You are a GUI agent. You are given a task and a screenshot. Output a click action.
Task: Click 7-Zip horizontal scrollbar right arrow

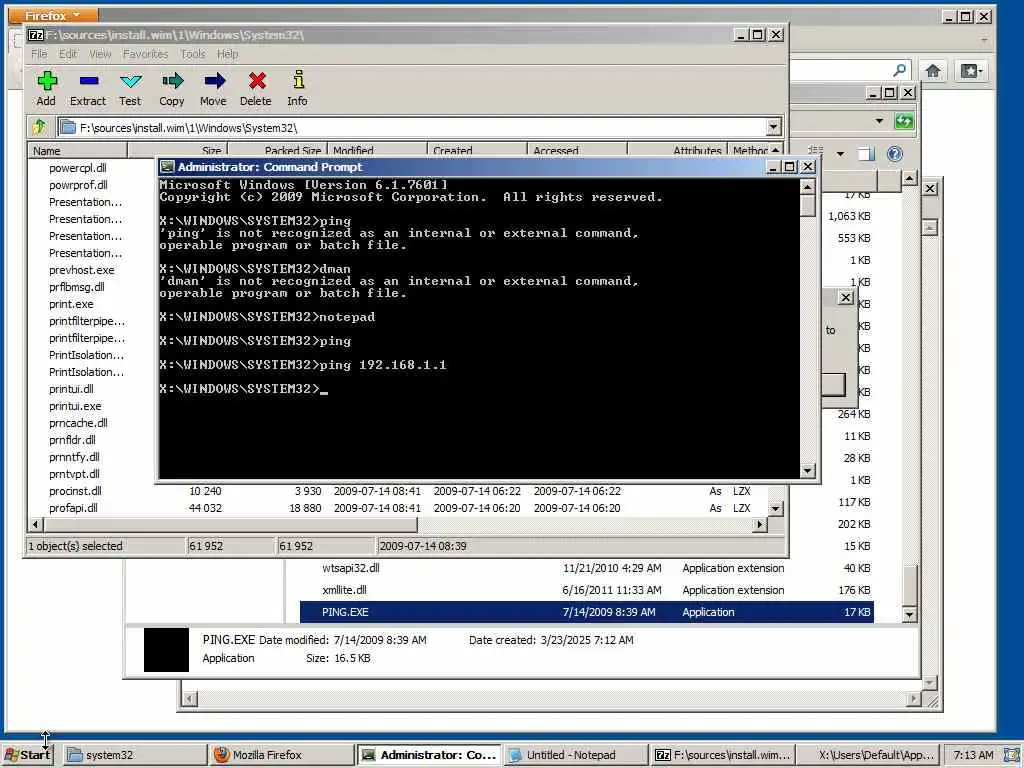coord(760,524)
